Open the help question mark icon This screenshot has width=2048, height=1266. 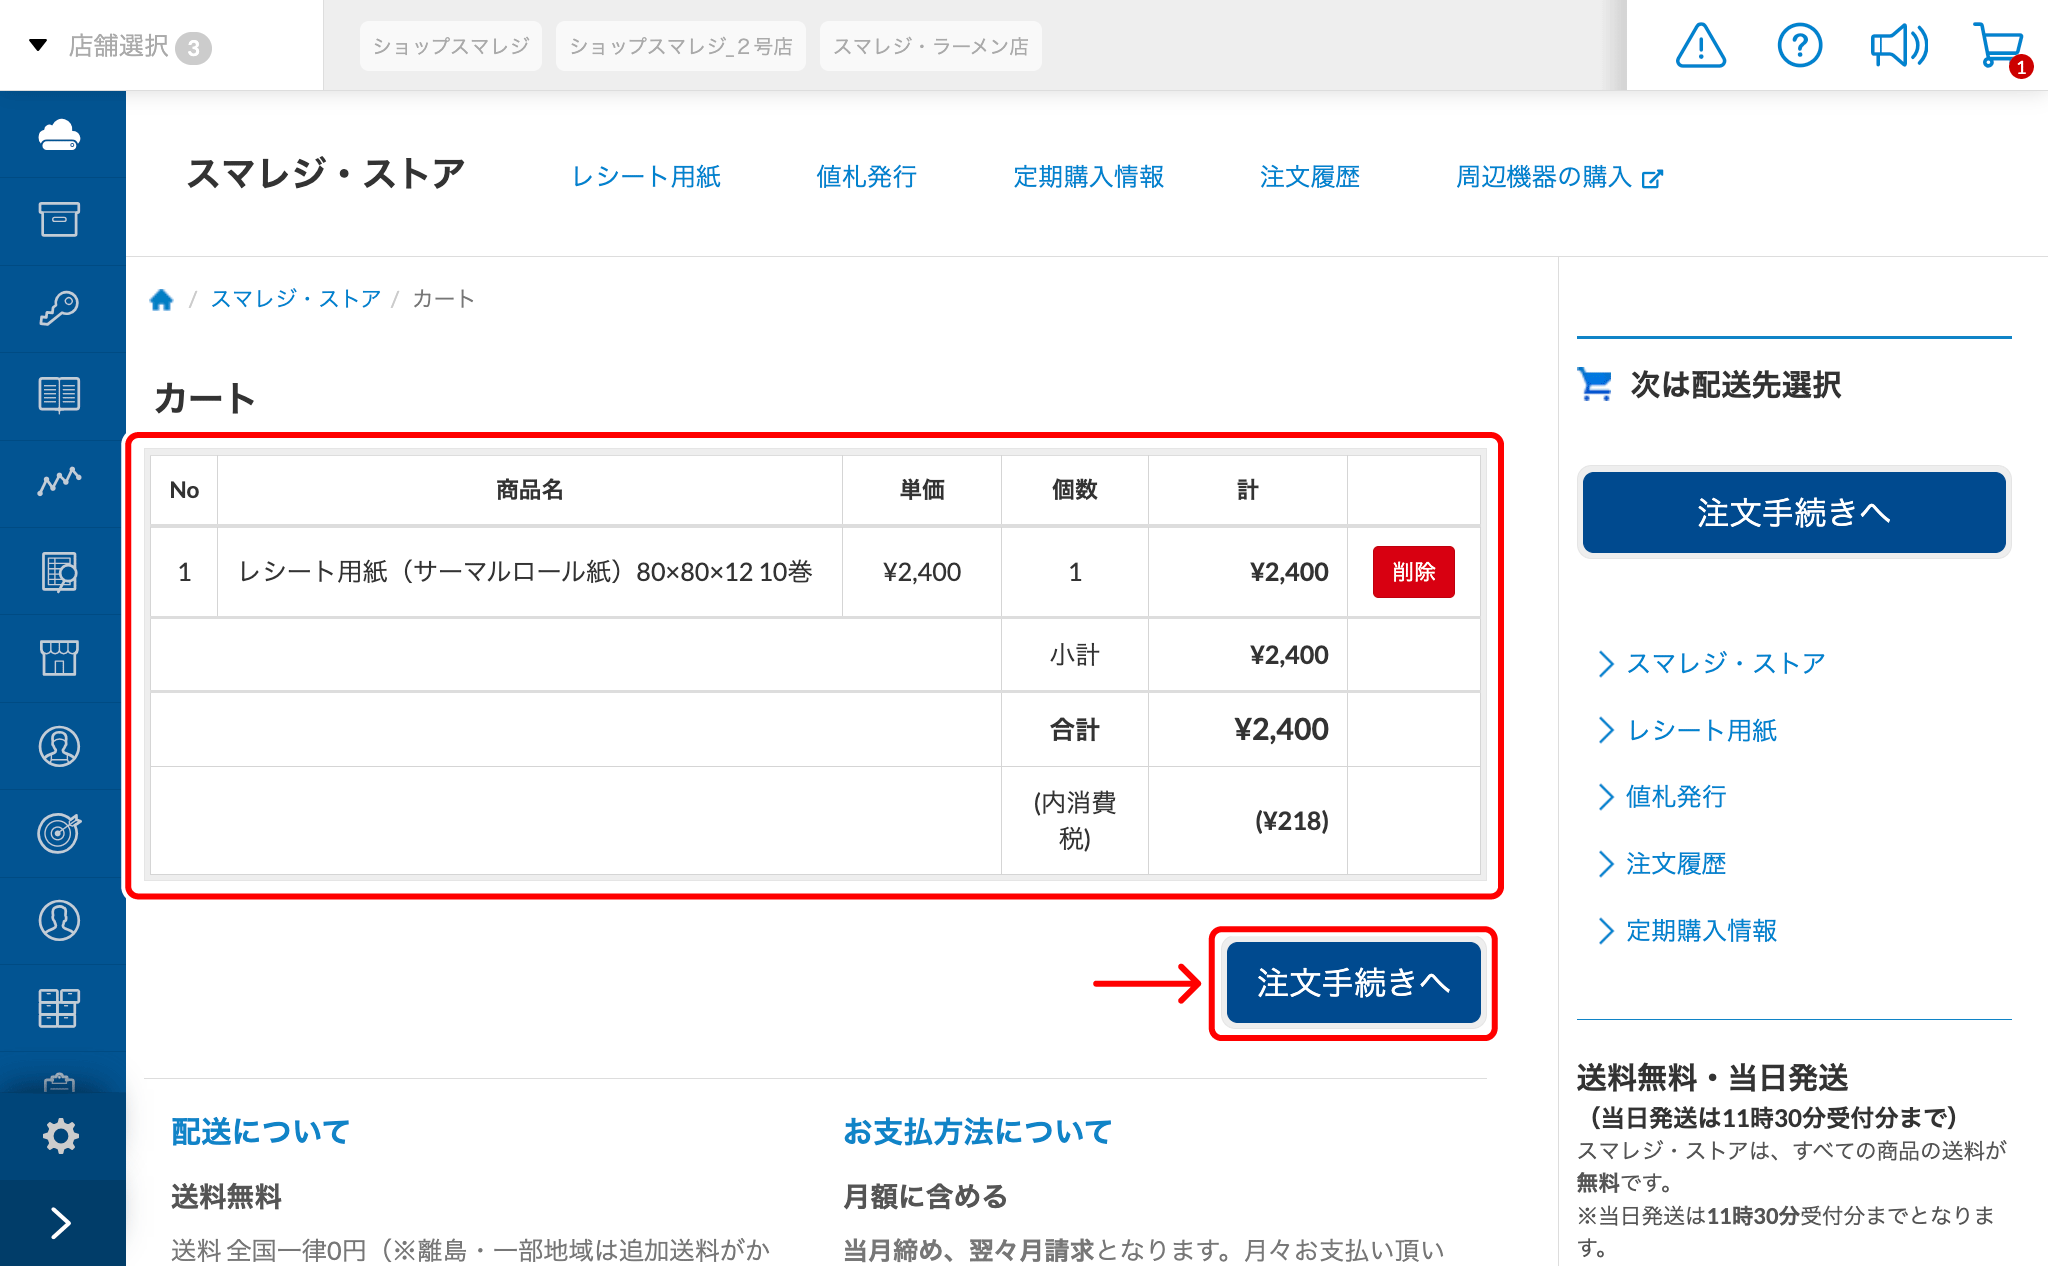pos(1799,46)
